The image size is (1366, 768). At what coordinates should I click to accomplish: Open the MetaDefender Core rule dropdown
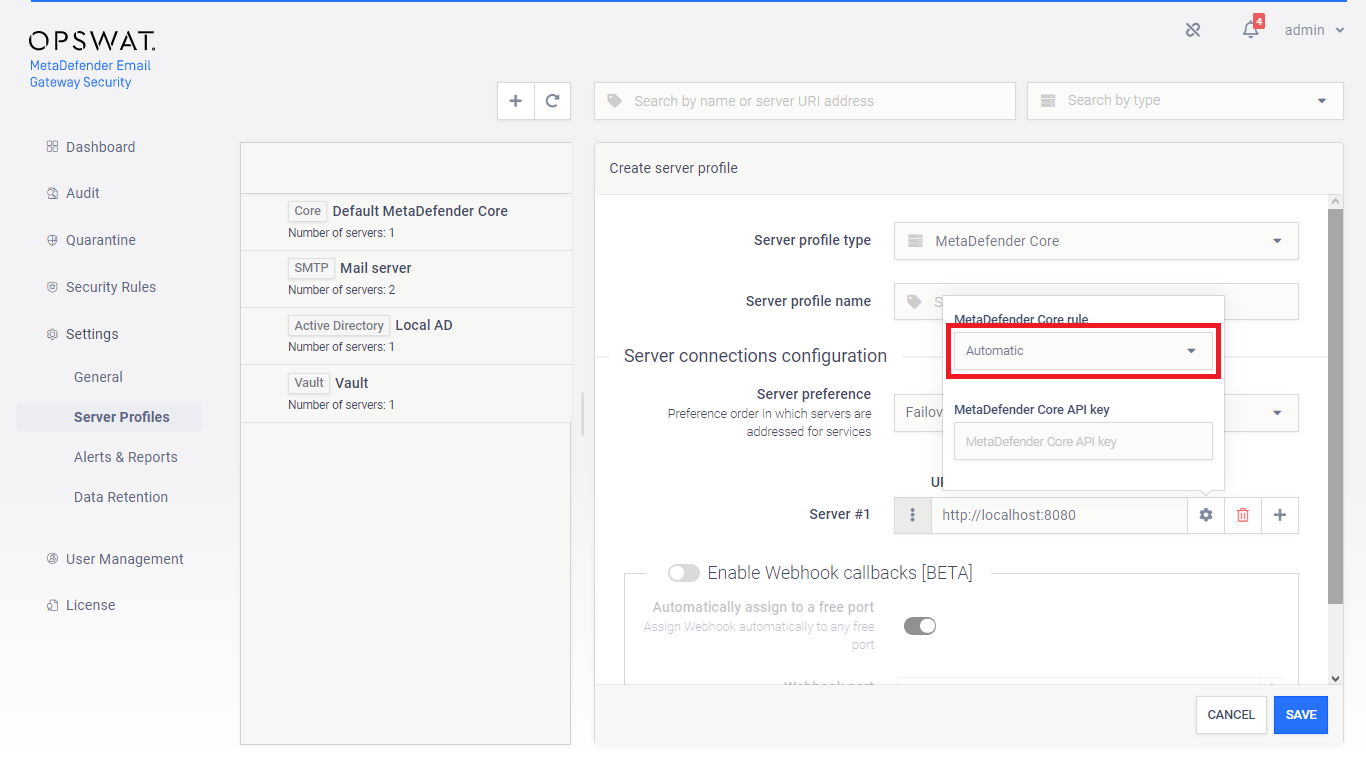pos(1083,351)
